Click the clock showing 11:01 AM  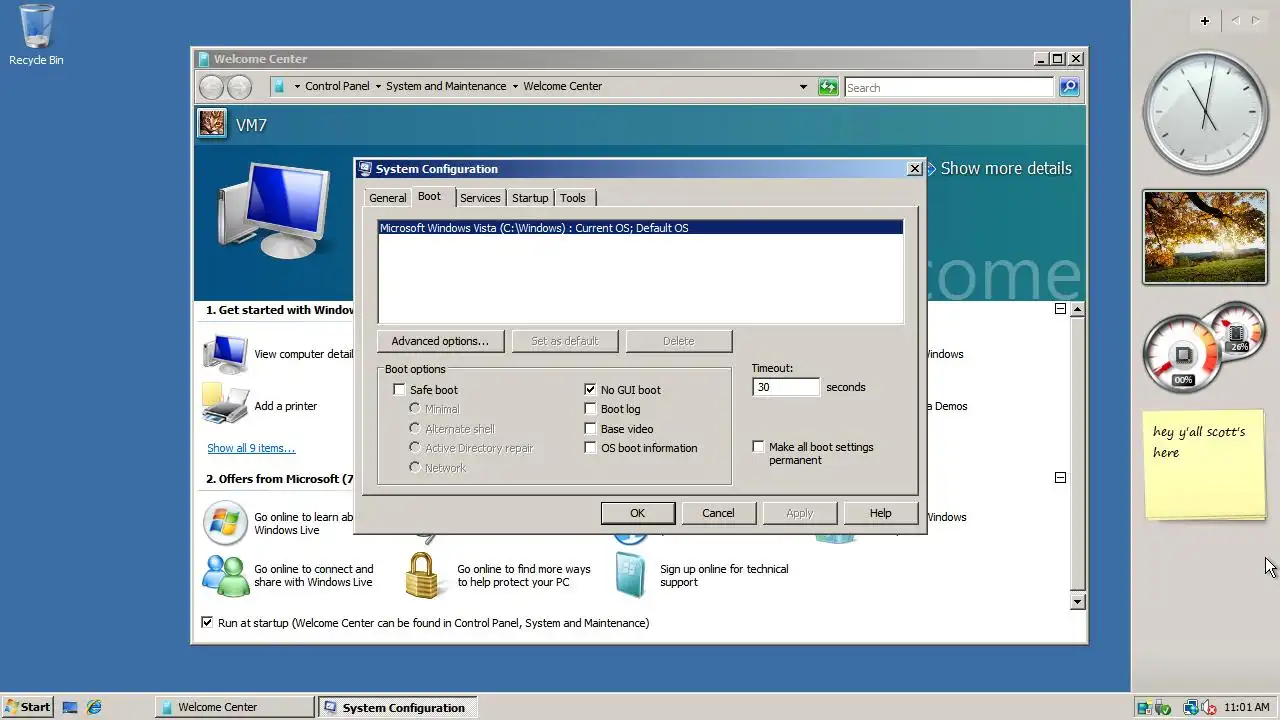coord(1246,707)
